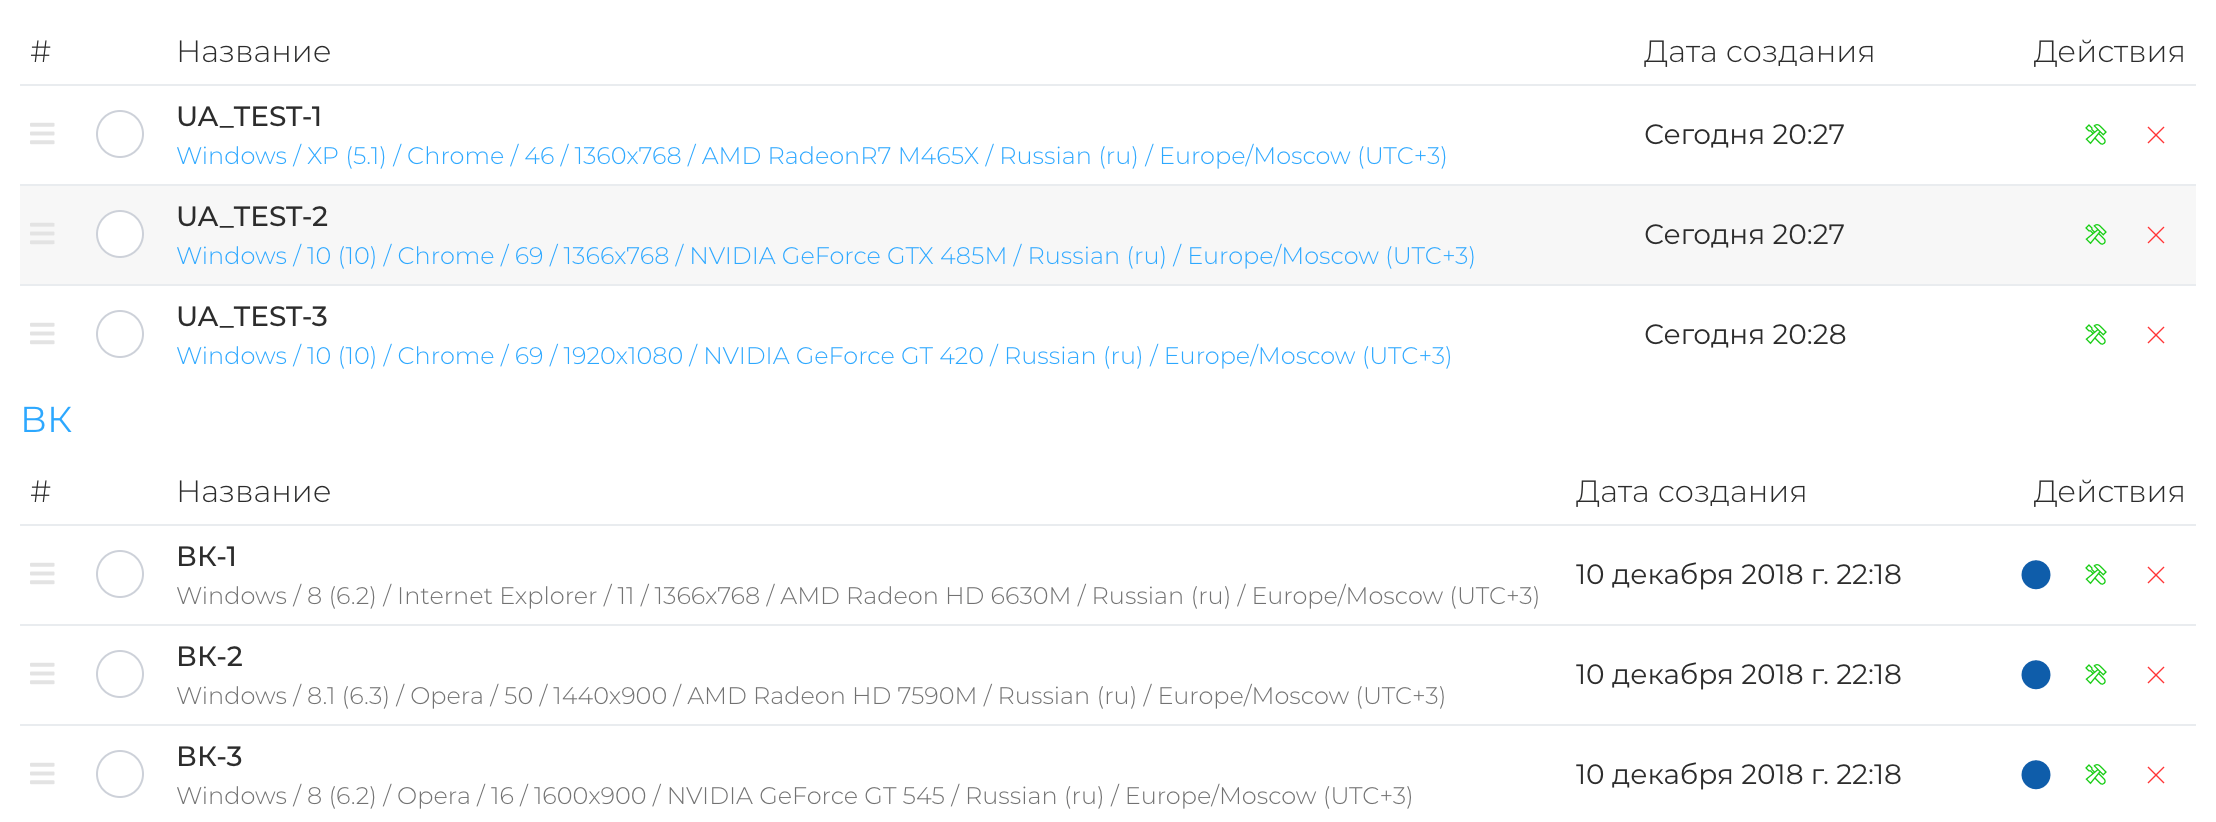This screenshot has height=822, width=2216.
Task: Click green edit icon for UA_TEST-2
Action: coord(2096,235)
